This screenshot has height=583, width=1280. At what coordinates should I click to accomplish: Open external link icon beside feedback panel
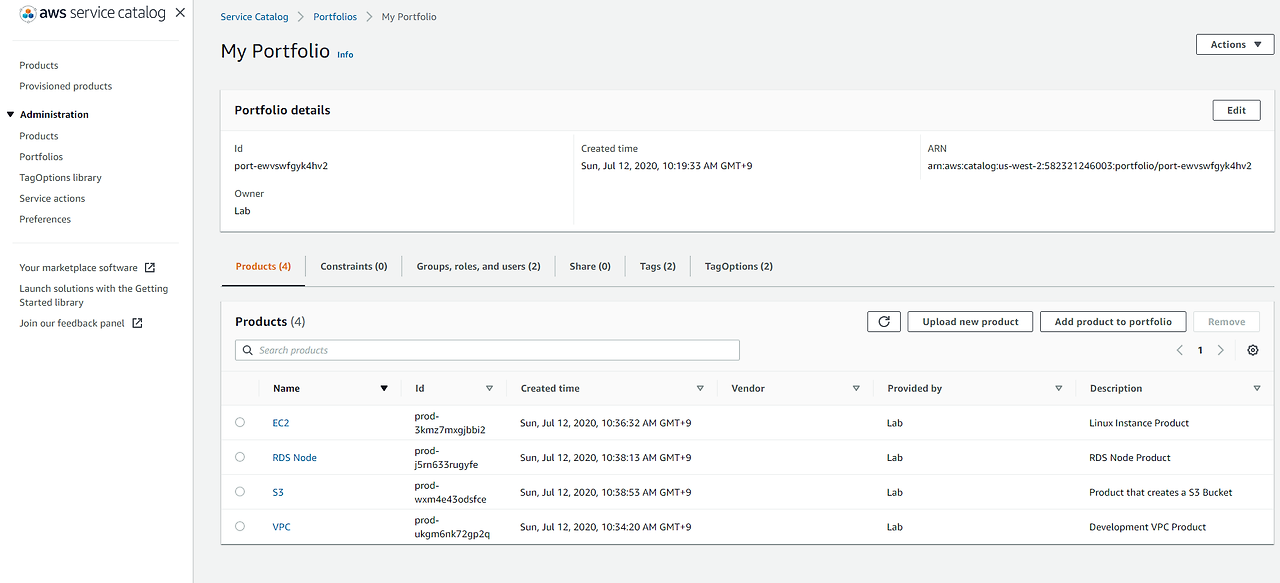click(137, 323)
